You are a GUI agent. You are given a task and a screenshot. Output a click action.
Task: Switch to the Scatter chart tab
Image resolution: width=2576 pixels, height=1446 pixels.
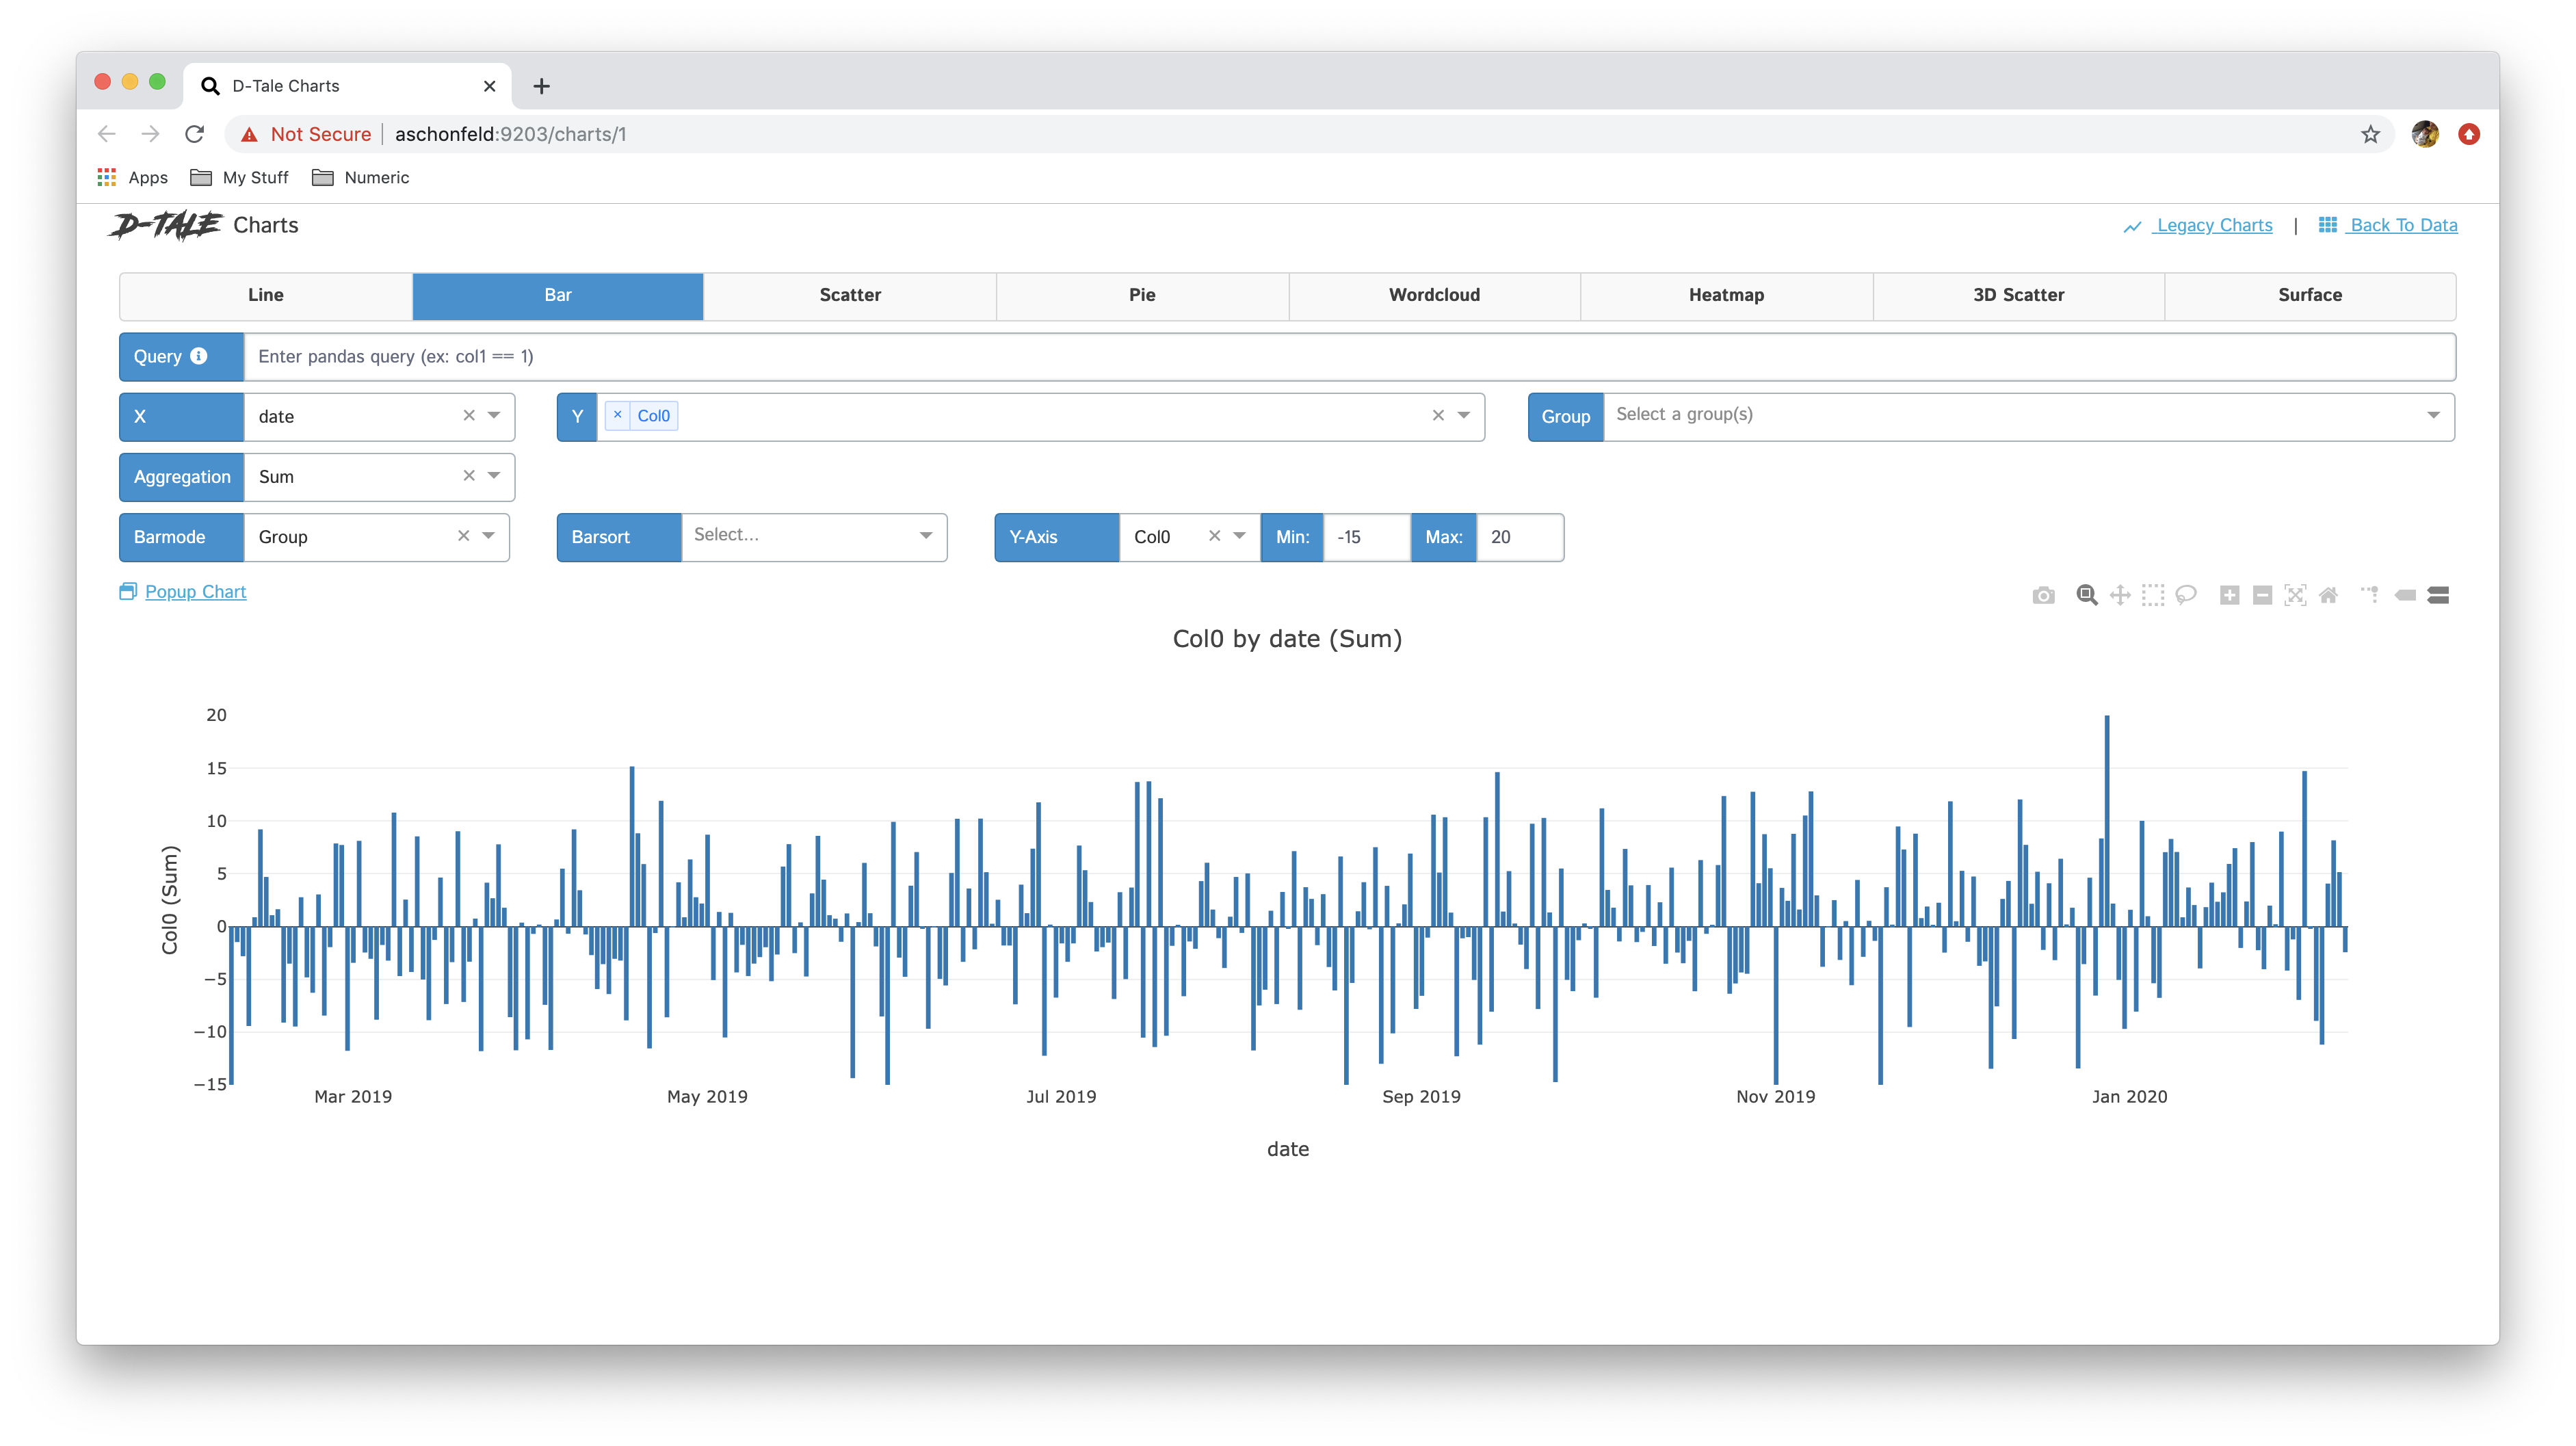pos(850,295)
